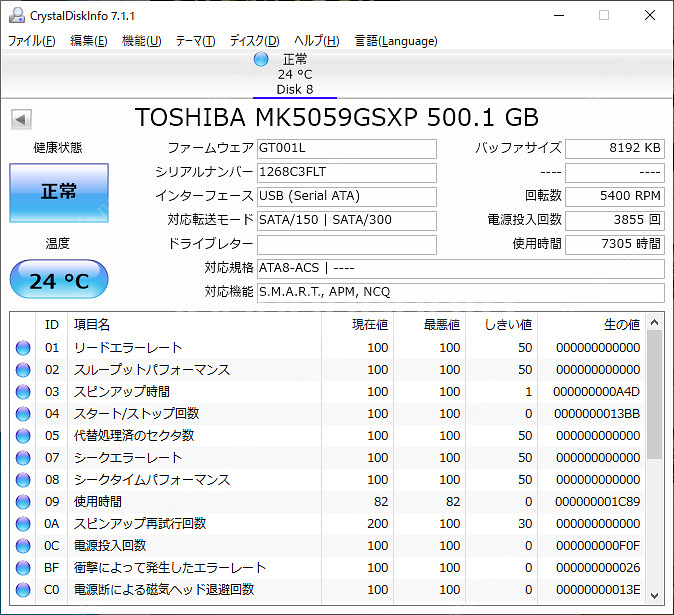The width and height of the screenshot is (674, 615).
Task: Click the 項目名 column header
Action: [92, 324]
